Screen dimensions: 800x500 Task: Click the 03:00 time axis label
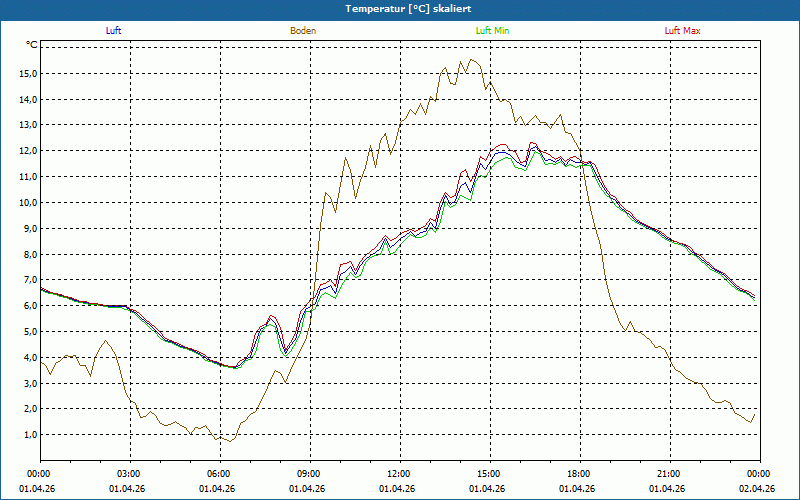(129, 474)
